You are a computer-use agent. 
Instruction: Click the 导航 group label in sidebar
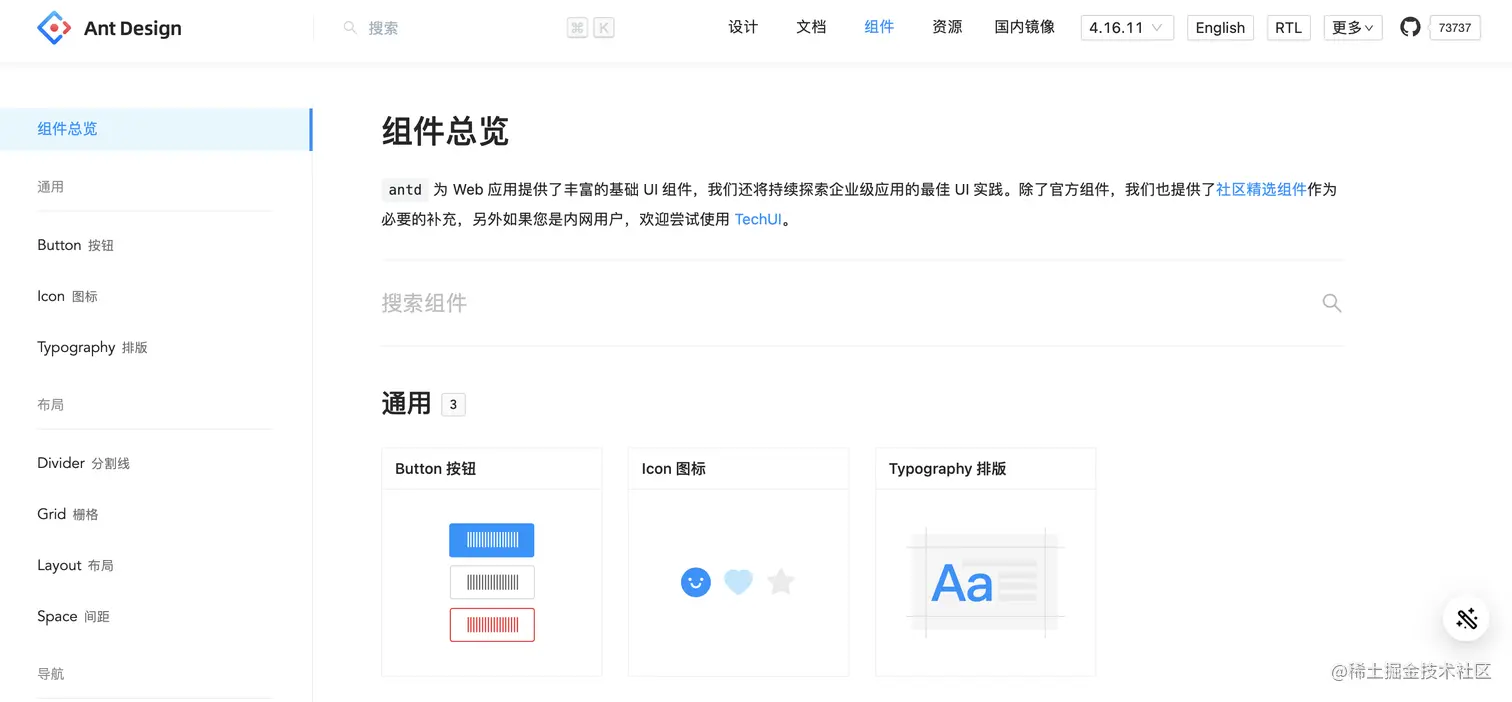[x=50, y=674]
